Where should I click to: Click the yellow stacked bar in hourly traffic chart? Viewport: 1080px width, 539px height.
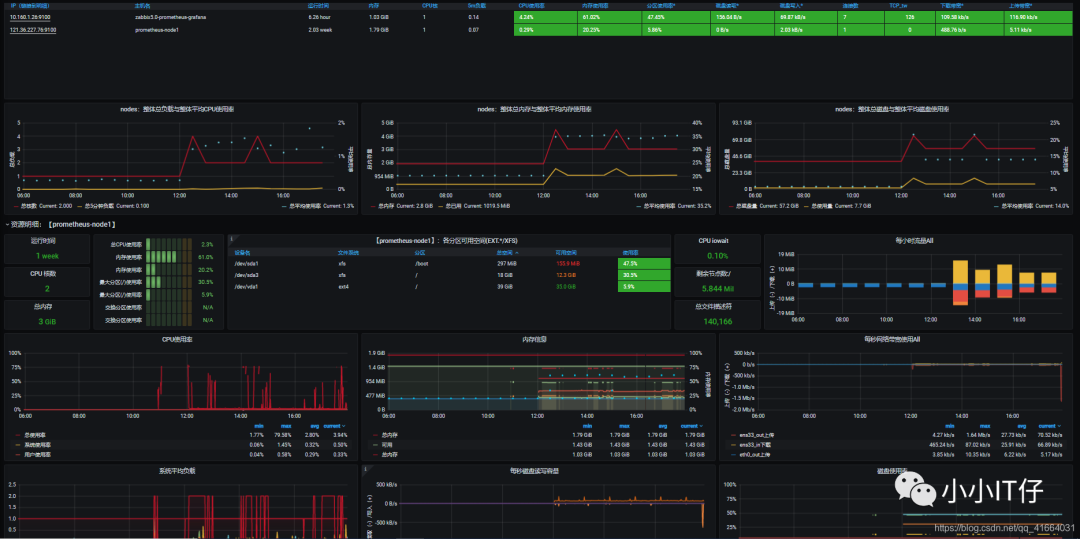pos(960,272)
